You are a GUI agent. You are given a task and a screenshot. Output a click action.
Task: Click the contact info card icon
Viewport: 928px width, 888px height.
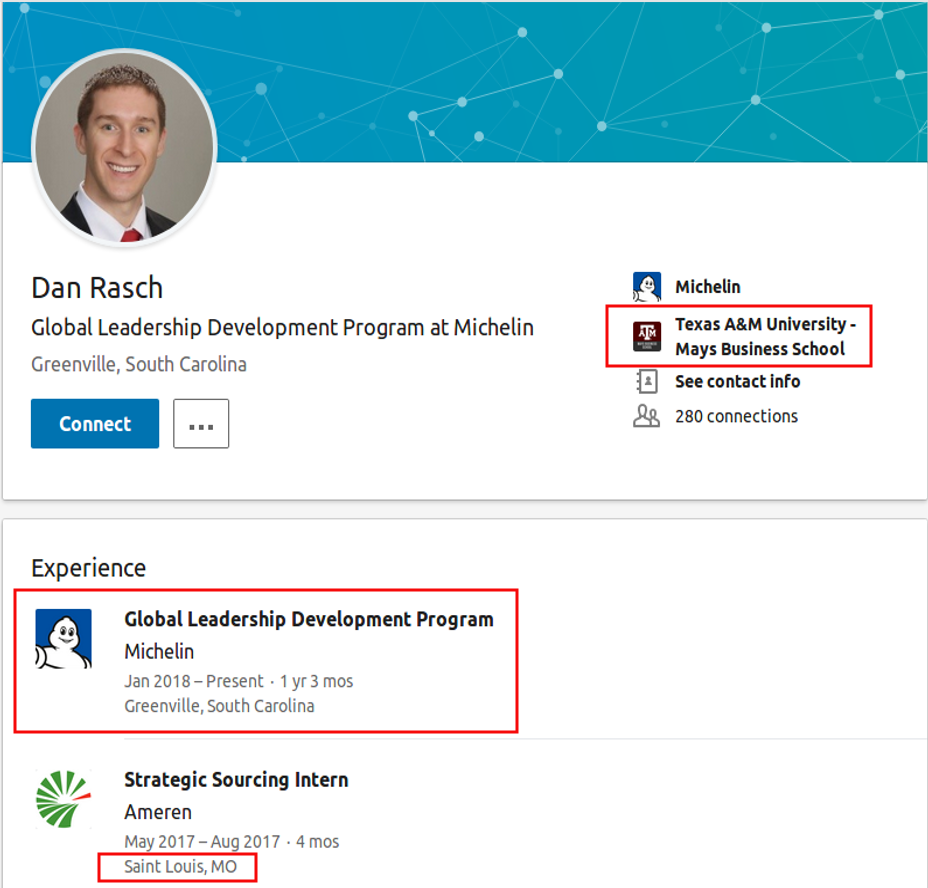647,382
